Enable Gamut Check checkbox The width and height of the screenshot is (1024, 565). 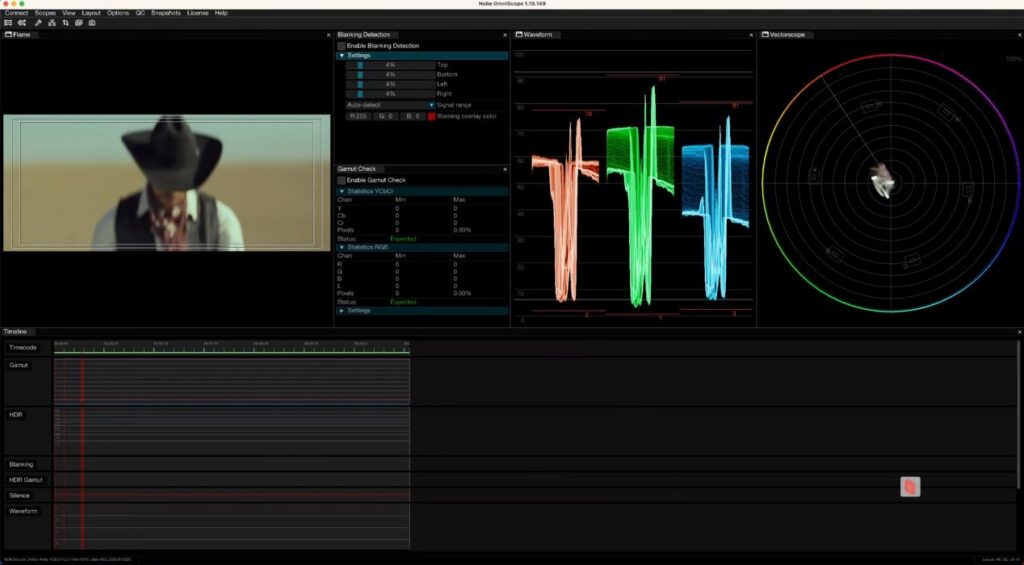pos(342,180)
